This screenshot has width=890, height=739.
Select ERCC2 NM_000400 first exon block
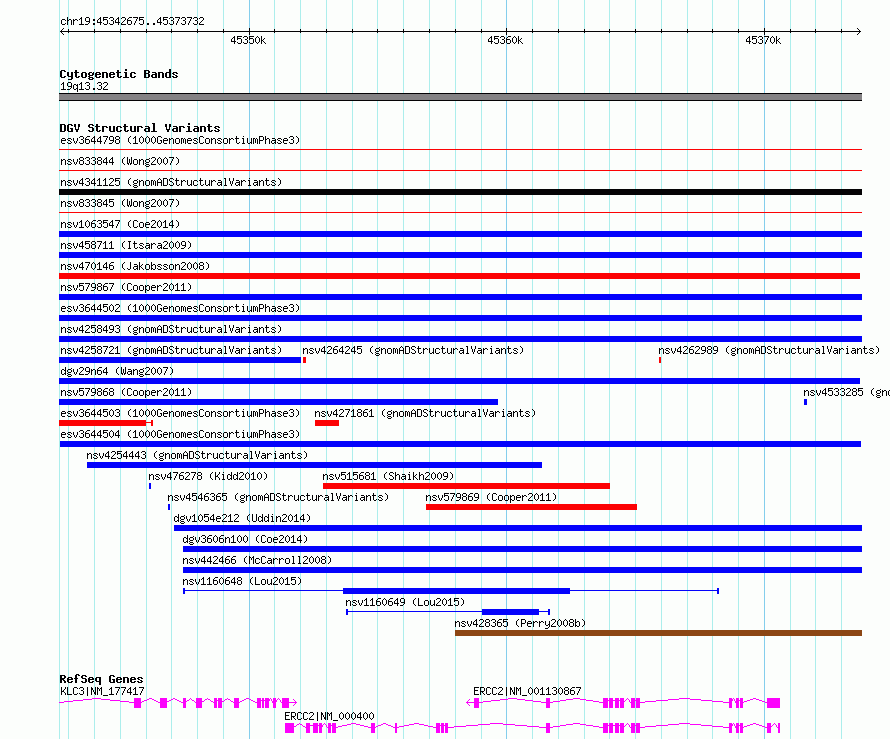coord(289,728)
